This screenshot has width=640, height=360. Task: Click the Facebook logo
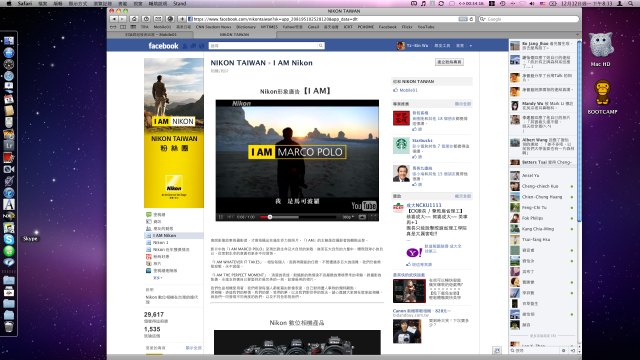tap(163, 46)
